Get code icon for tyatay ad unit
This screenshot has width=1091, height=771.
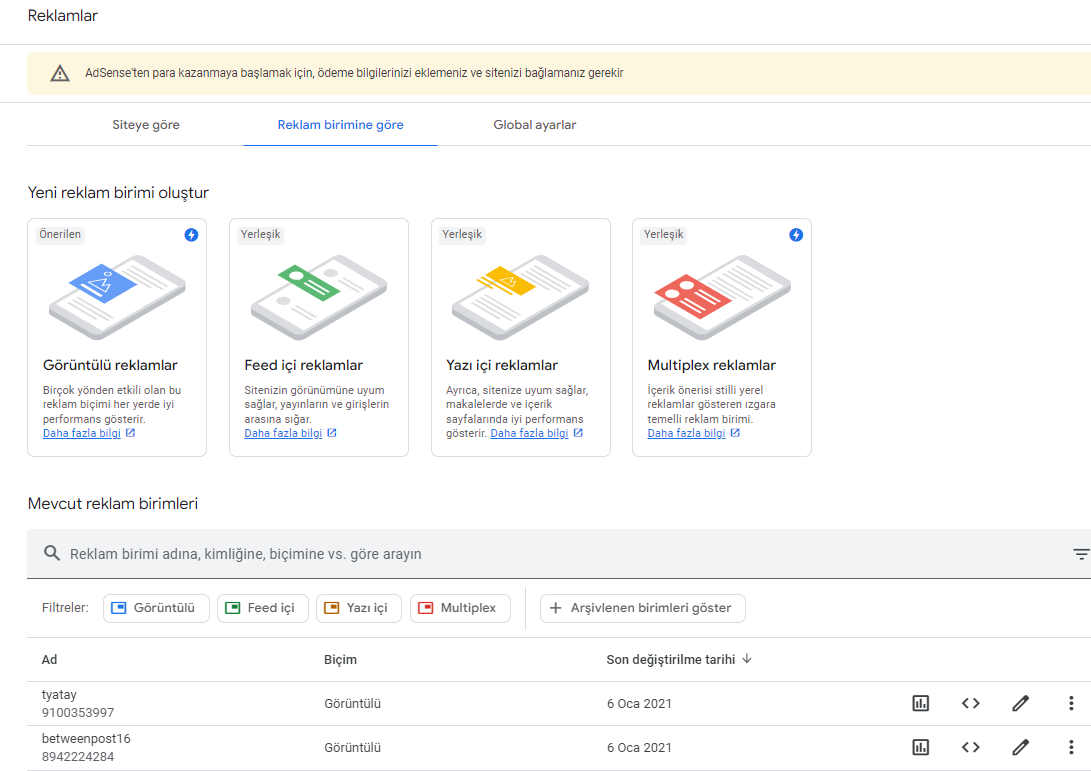(x=971, y=703)
